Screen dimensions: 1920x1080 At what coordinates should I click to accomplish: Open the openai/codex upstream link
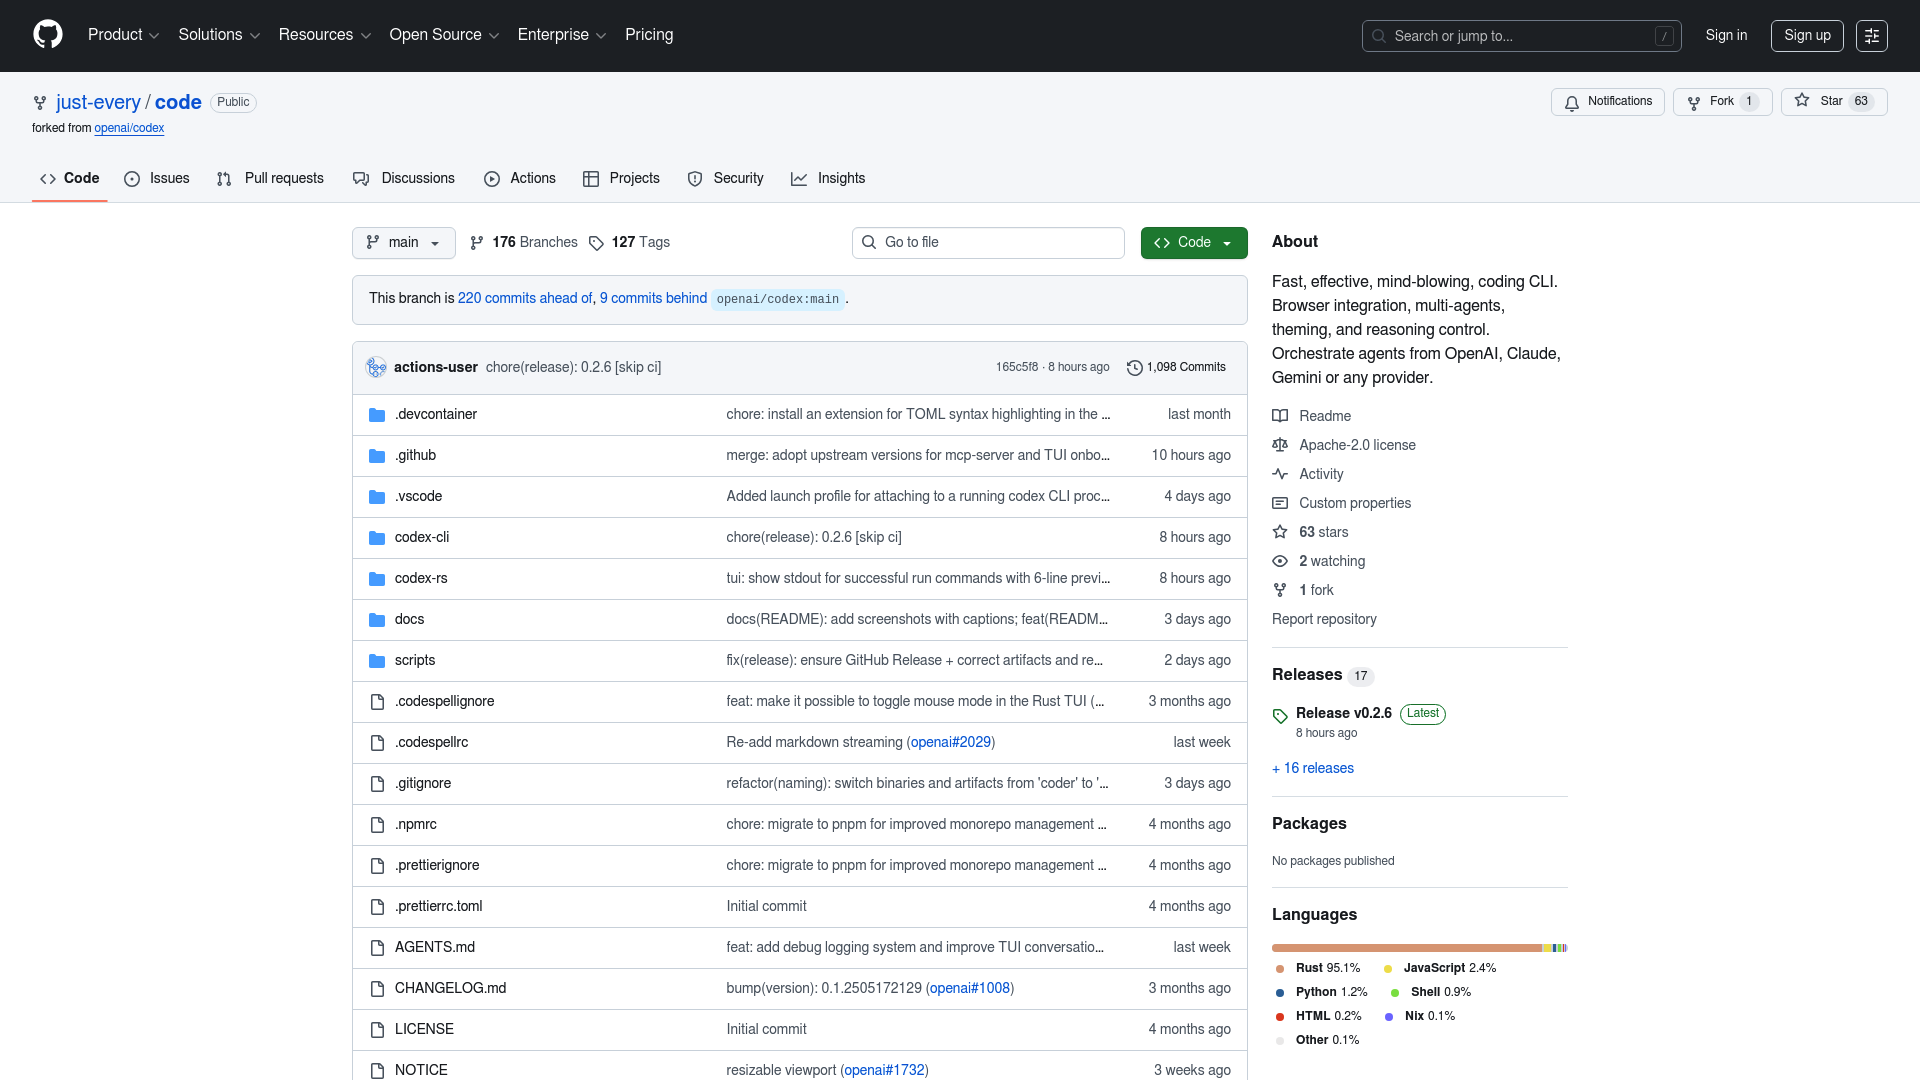coord(129,129)
